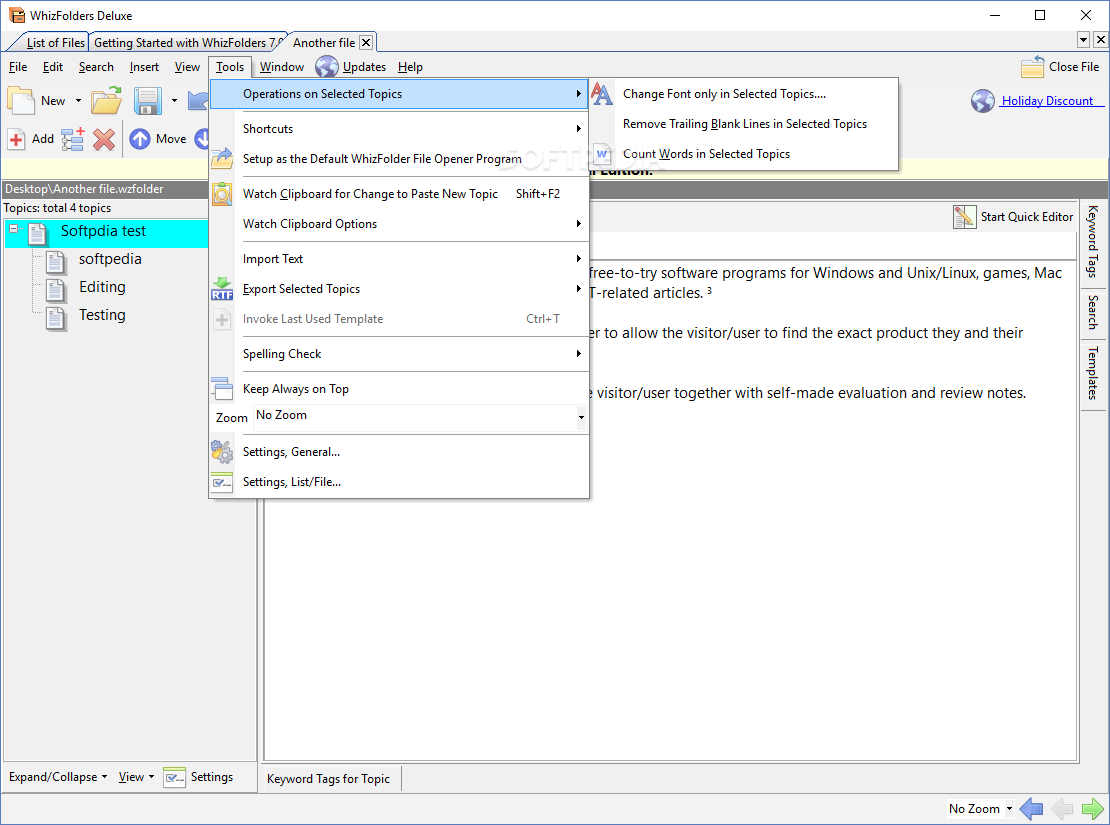This screenshot has height=825, width=1110.
Task: Open the Window menu
Action: tap(282, 67)
